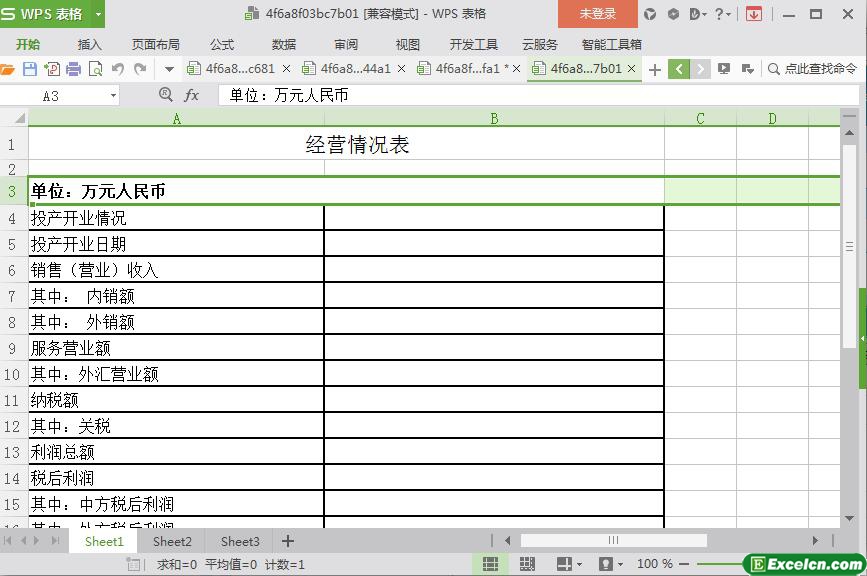This screenshot has height=576, width=867.
Task: Click the search command magnifier box
Action: tap(812, 69)
